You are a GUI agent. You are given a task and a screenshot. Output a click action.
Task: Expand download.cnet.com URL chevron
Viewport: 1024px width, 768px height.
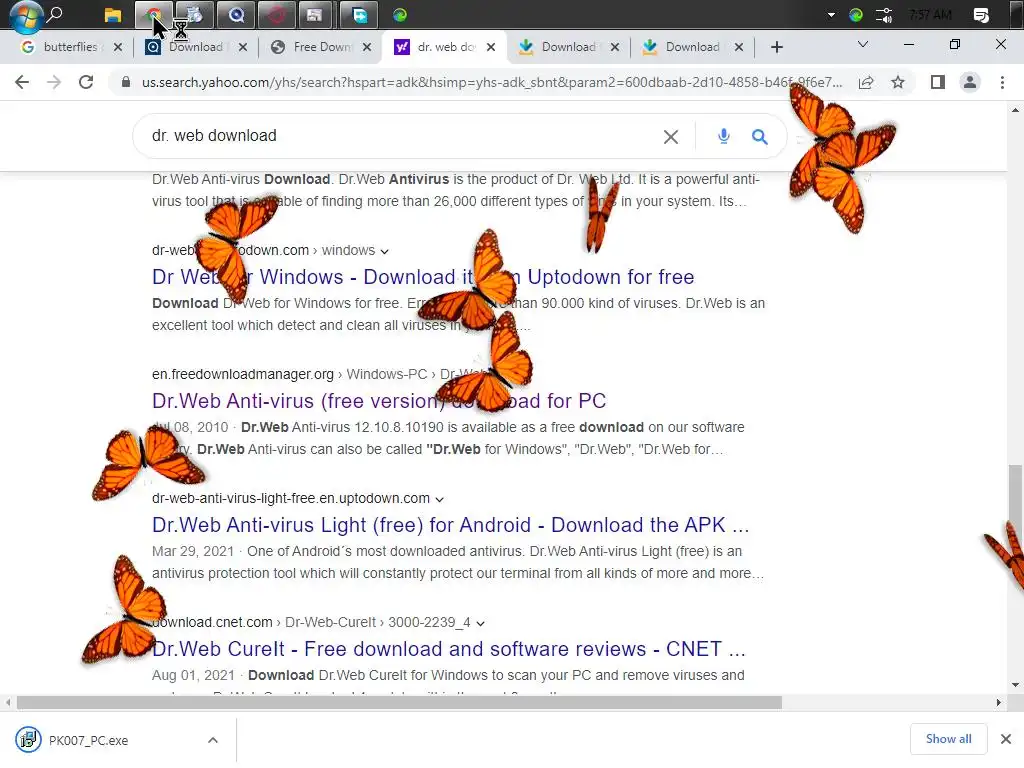pyautogui.click(x=481, y=624)
